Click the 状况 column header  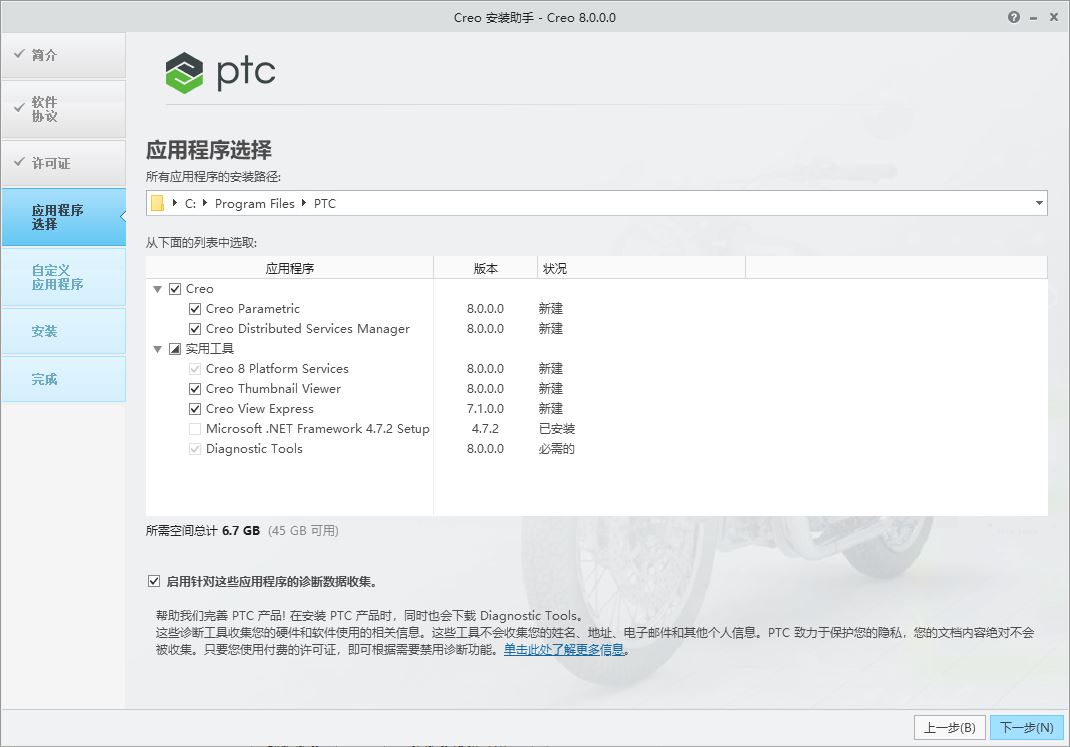(641, 268)
